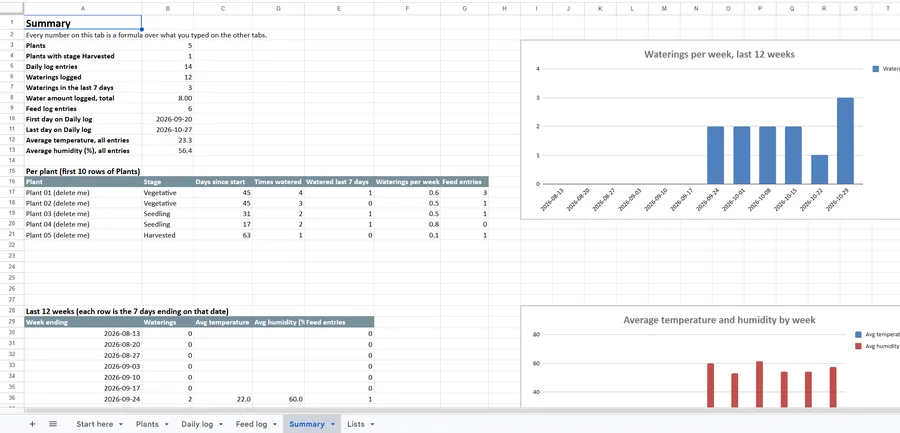Click the 'Days since start' column header cell

223,181
